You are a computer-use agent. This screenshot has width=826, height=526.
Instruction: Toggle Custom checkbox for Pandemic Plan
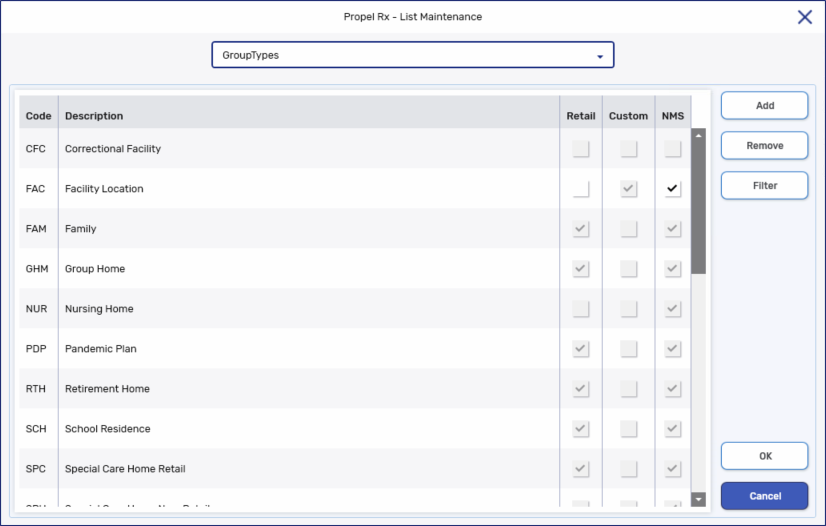point(628,349)
